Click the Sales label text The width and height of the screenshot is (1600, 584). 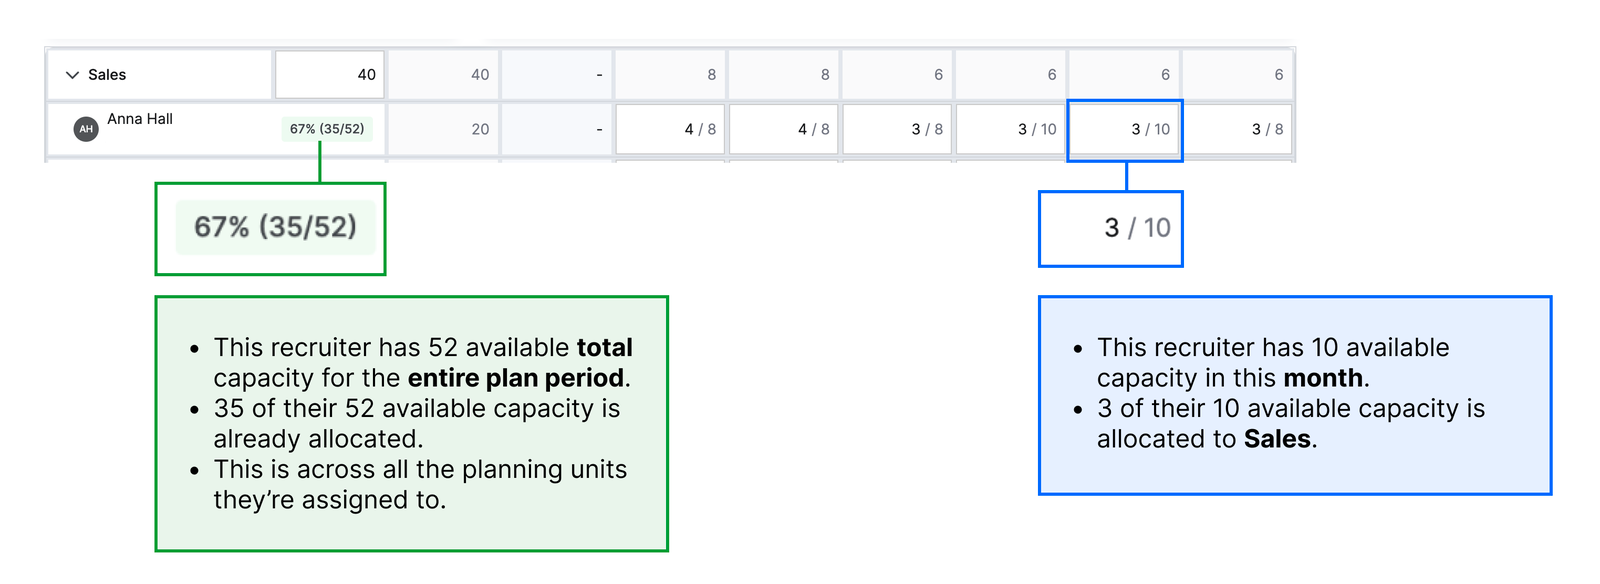click(107, 75)
